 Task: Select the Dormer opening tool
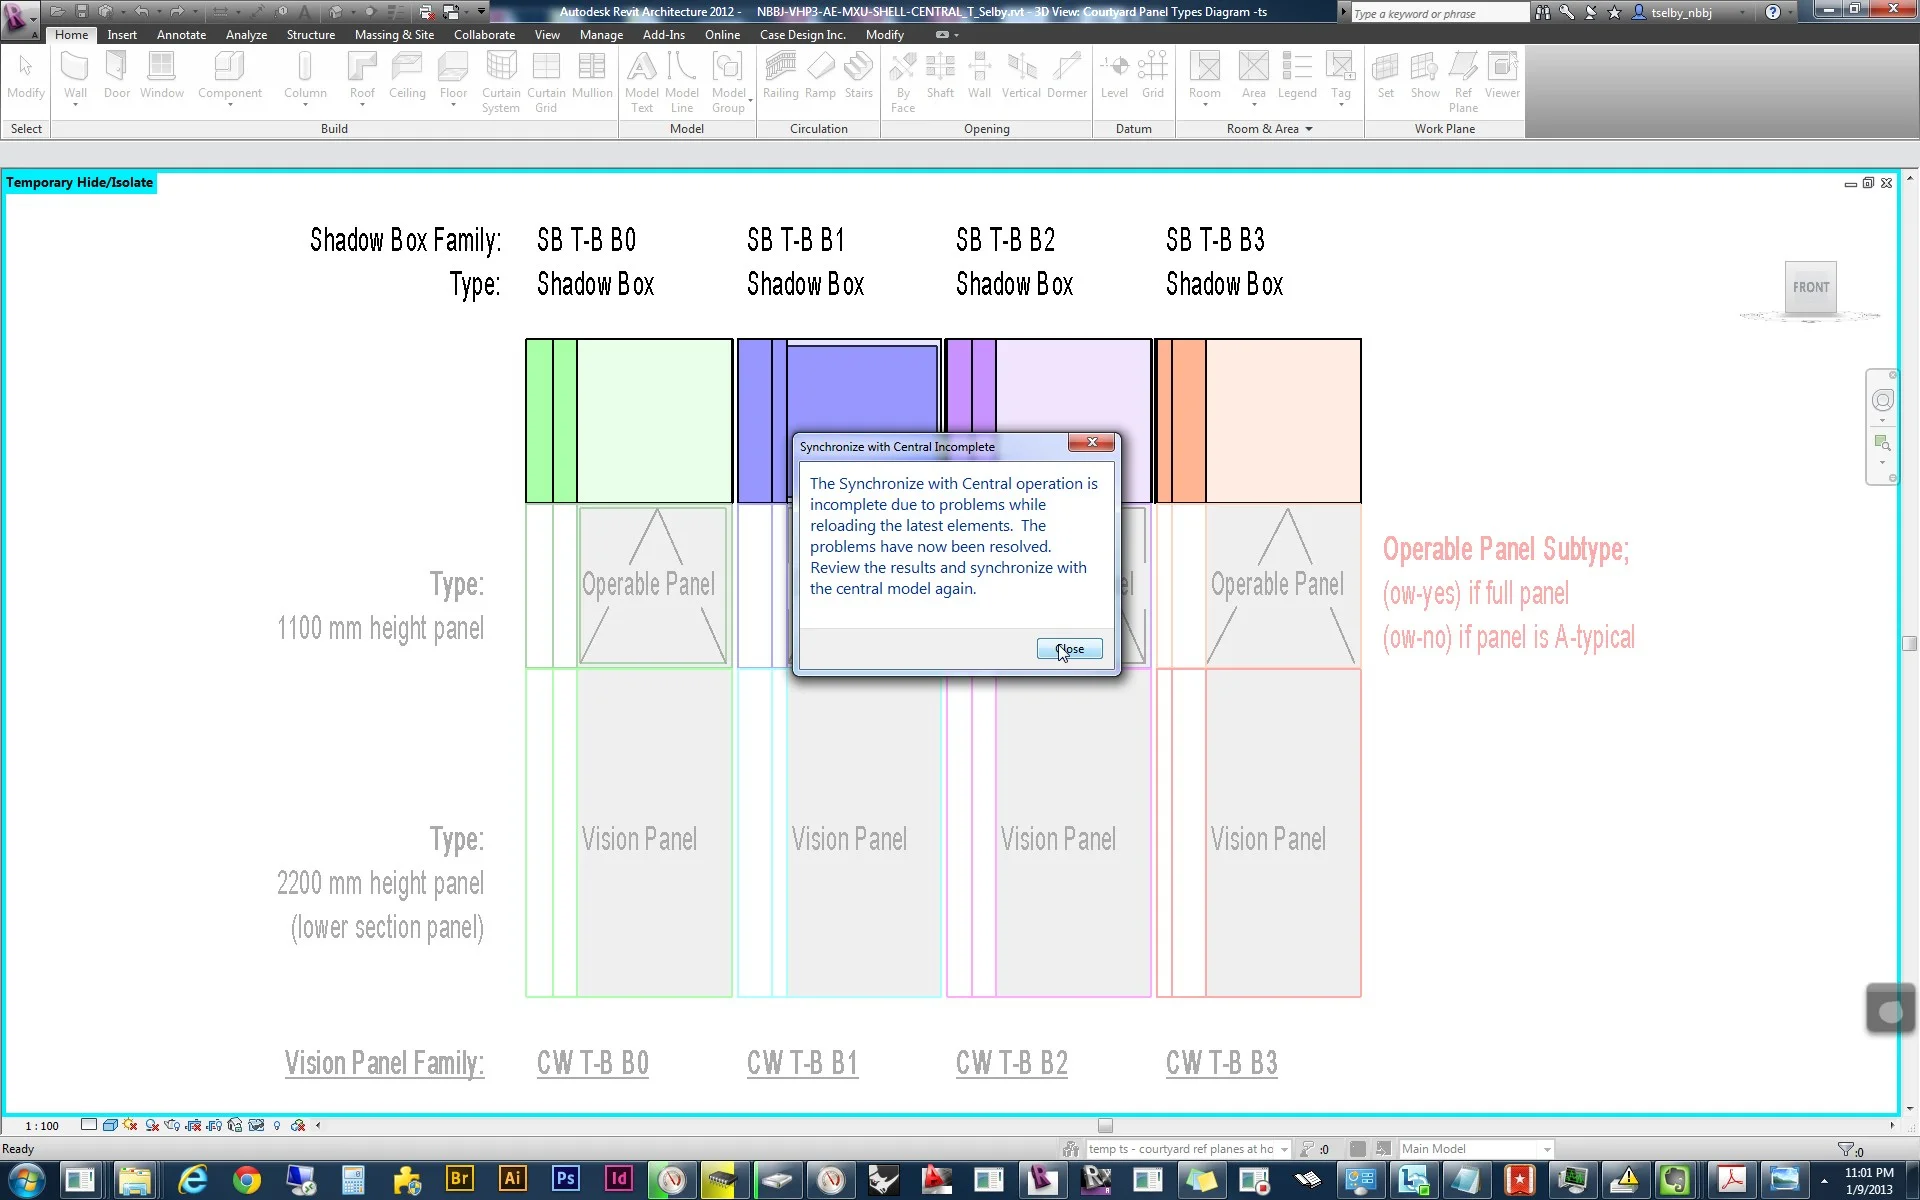1067,76
